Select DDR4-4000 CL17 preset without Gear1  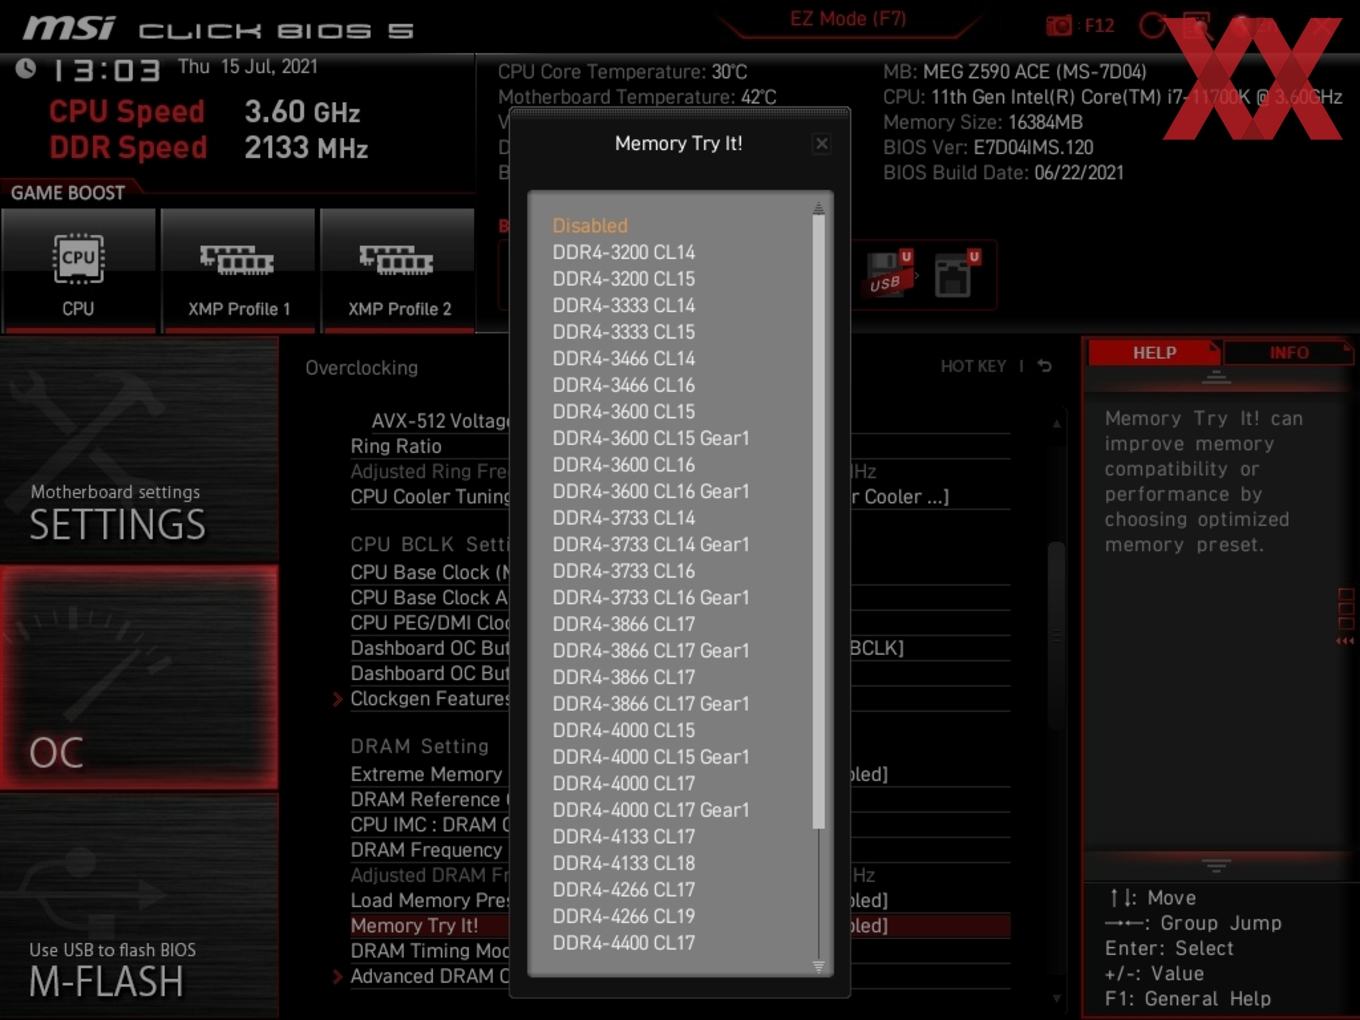tap(624, 783)
